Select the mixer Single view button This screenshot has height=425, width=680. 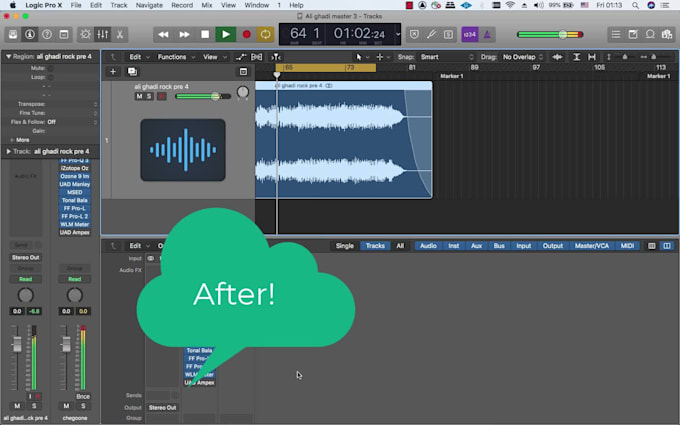click(x=345, y=246)
